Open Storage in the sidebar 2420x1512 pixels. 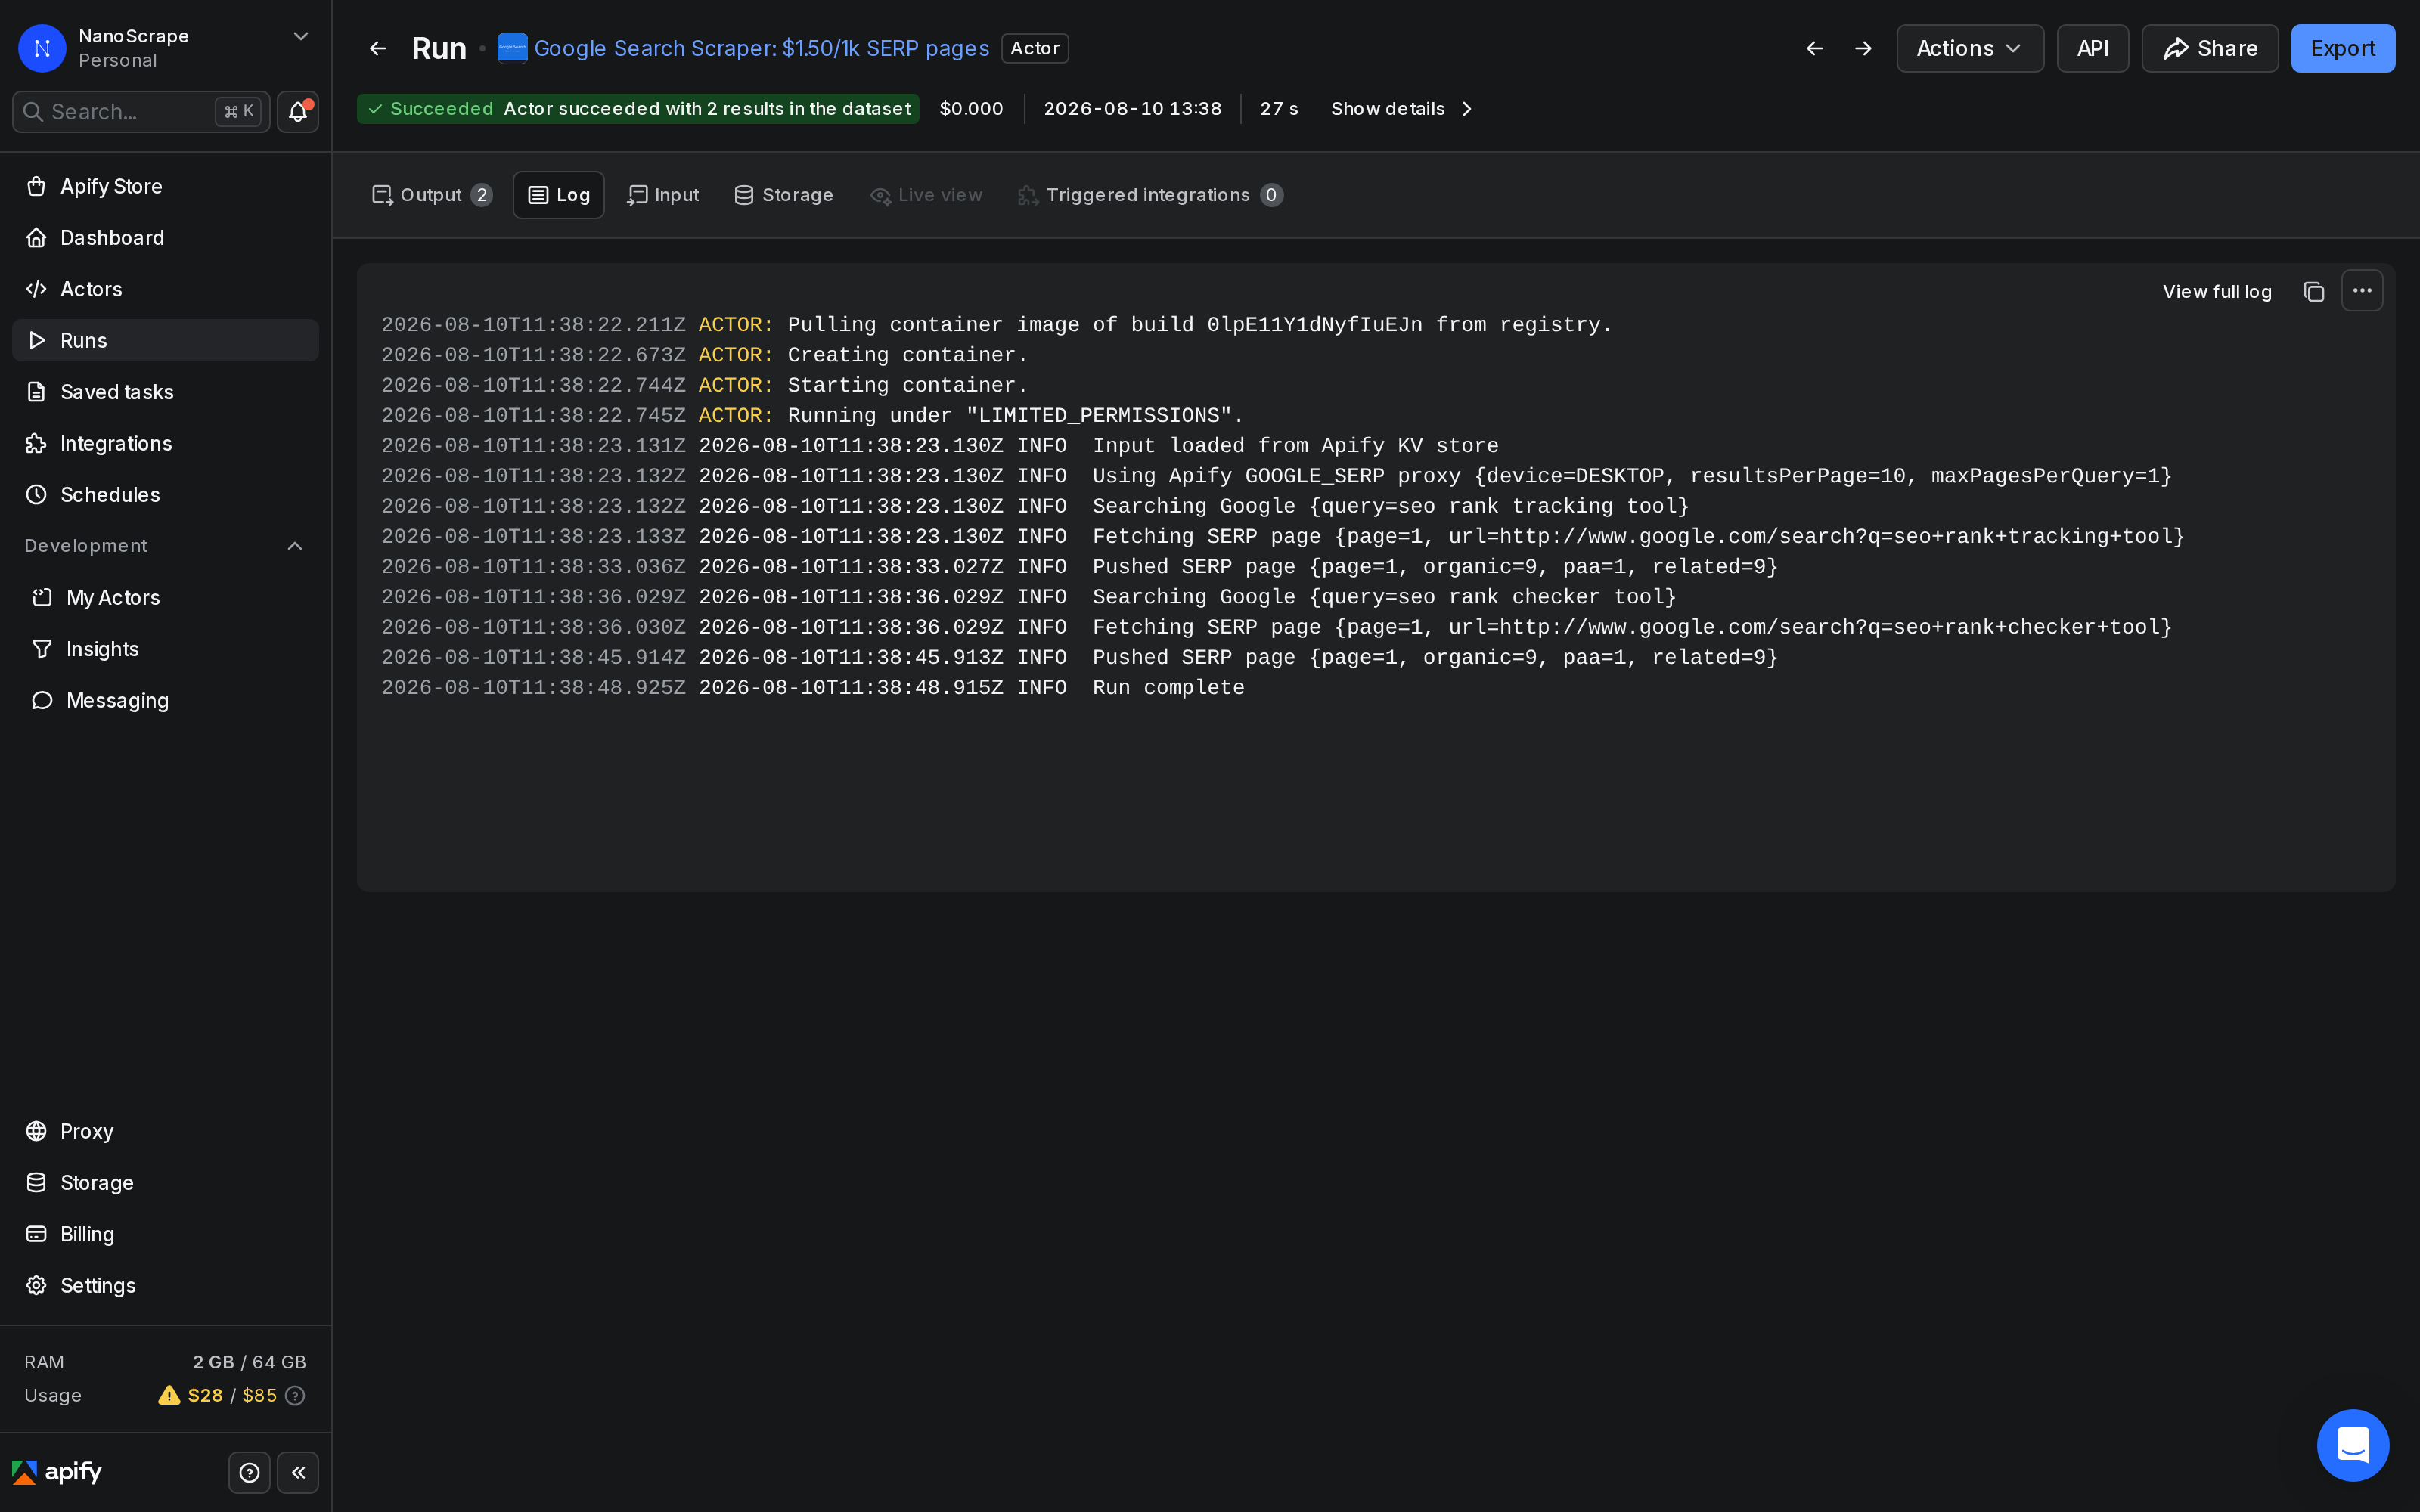pyautogui.click(x=165, y=1182)
